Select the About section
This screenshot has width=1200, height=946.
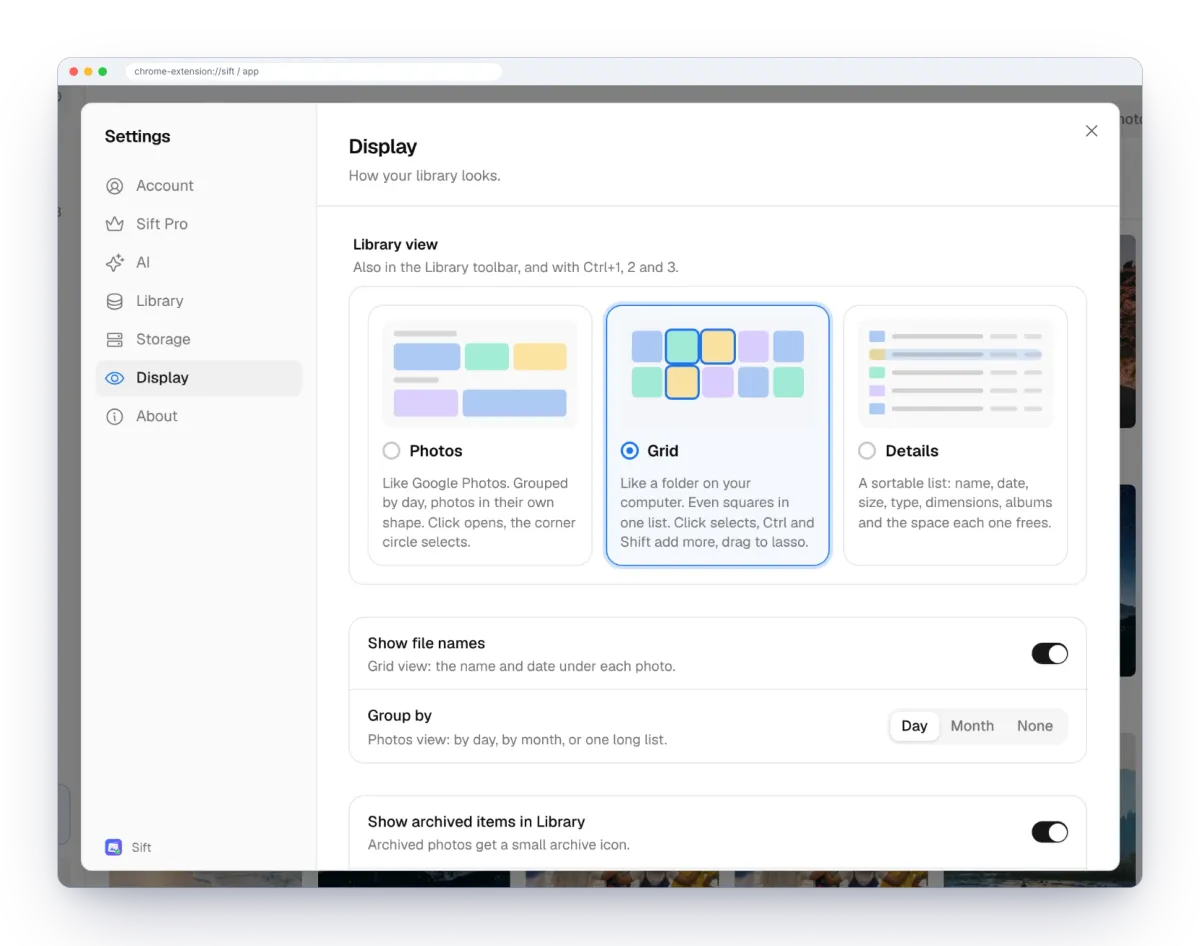199,417
